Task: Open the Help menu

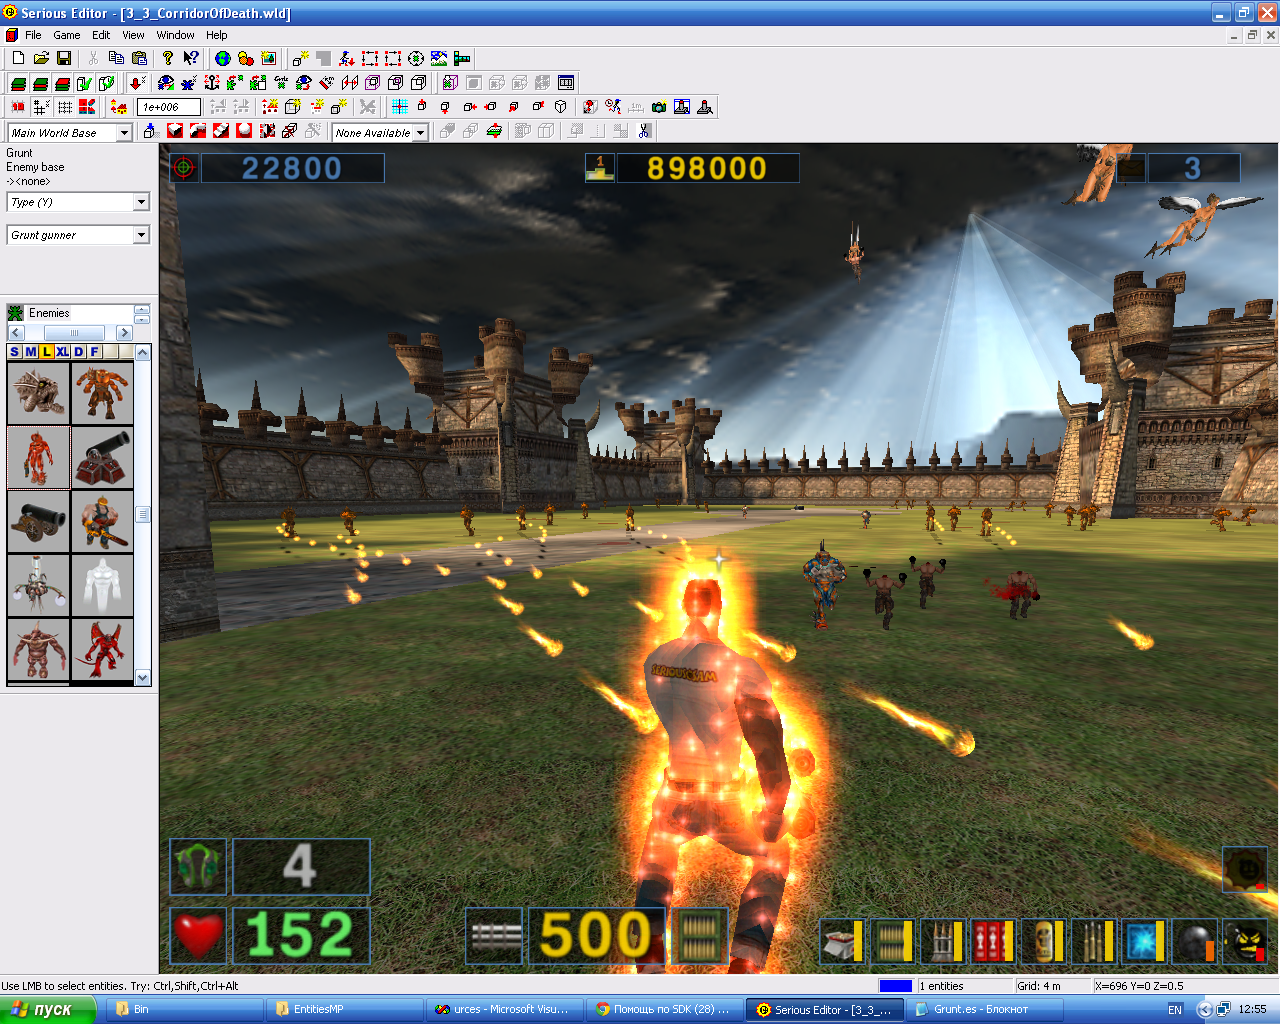Action: point(217,35)
